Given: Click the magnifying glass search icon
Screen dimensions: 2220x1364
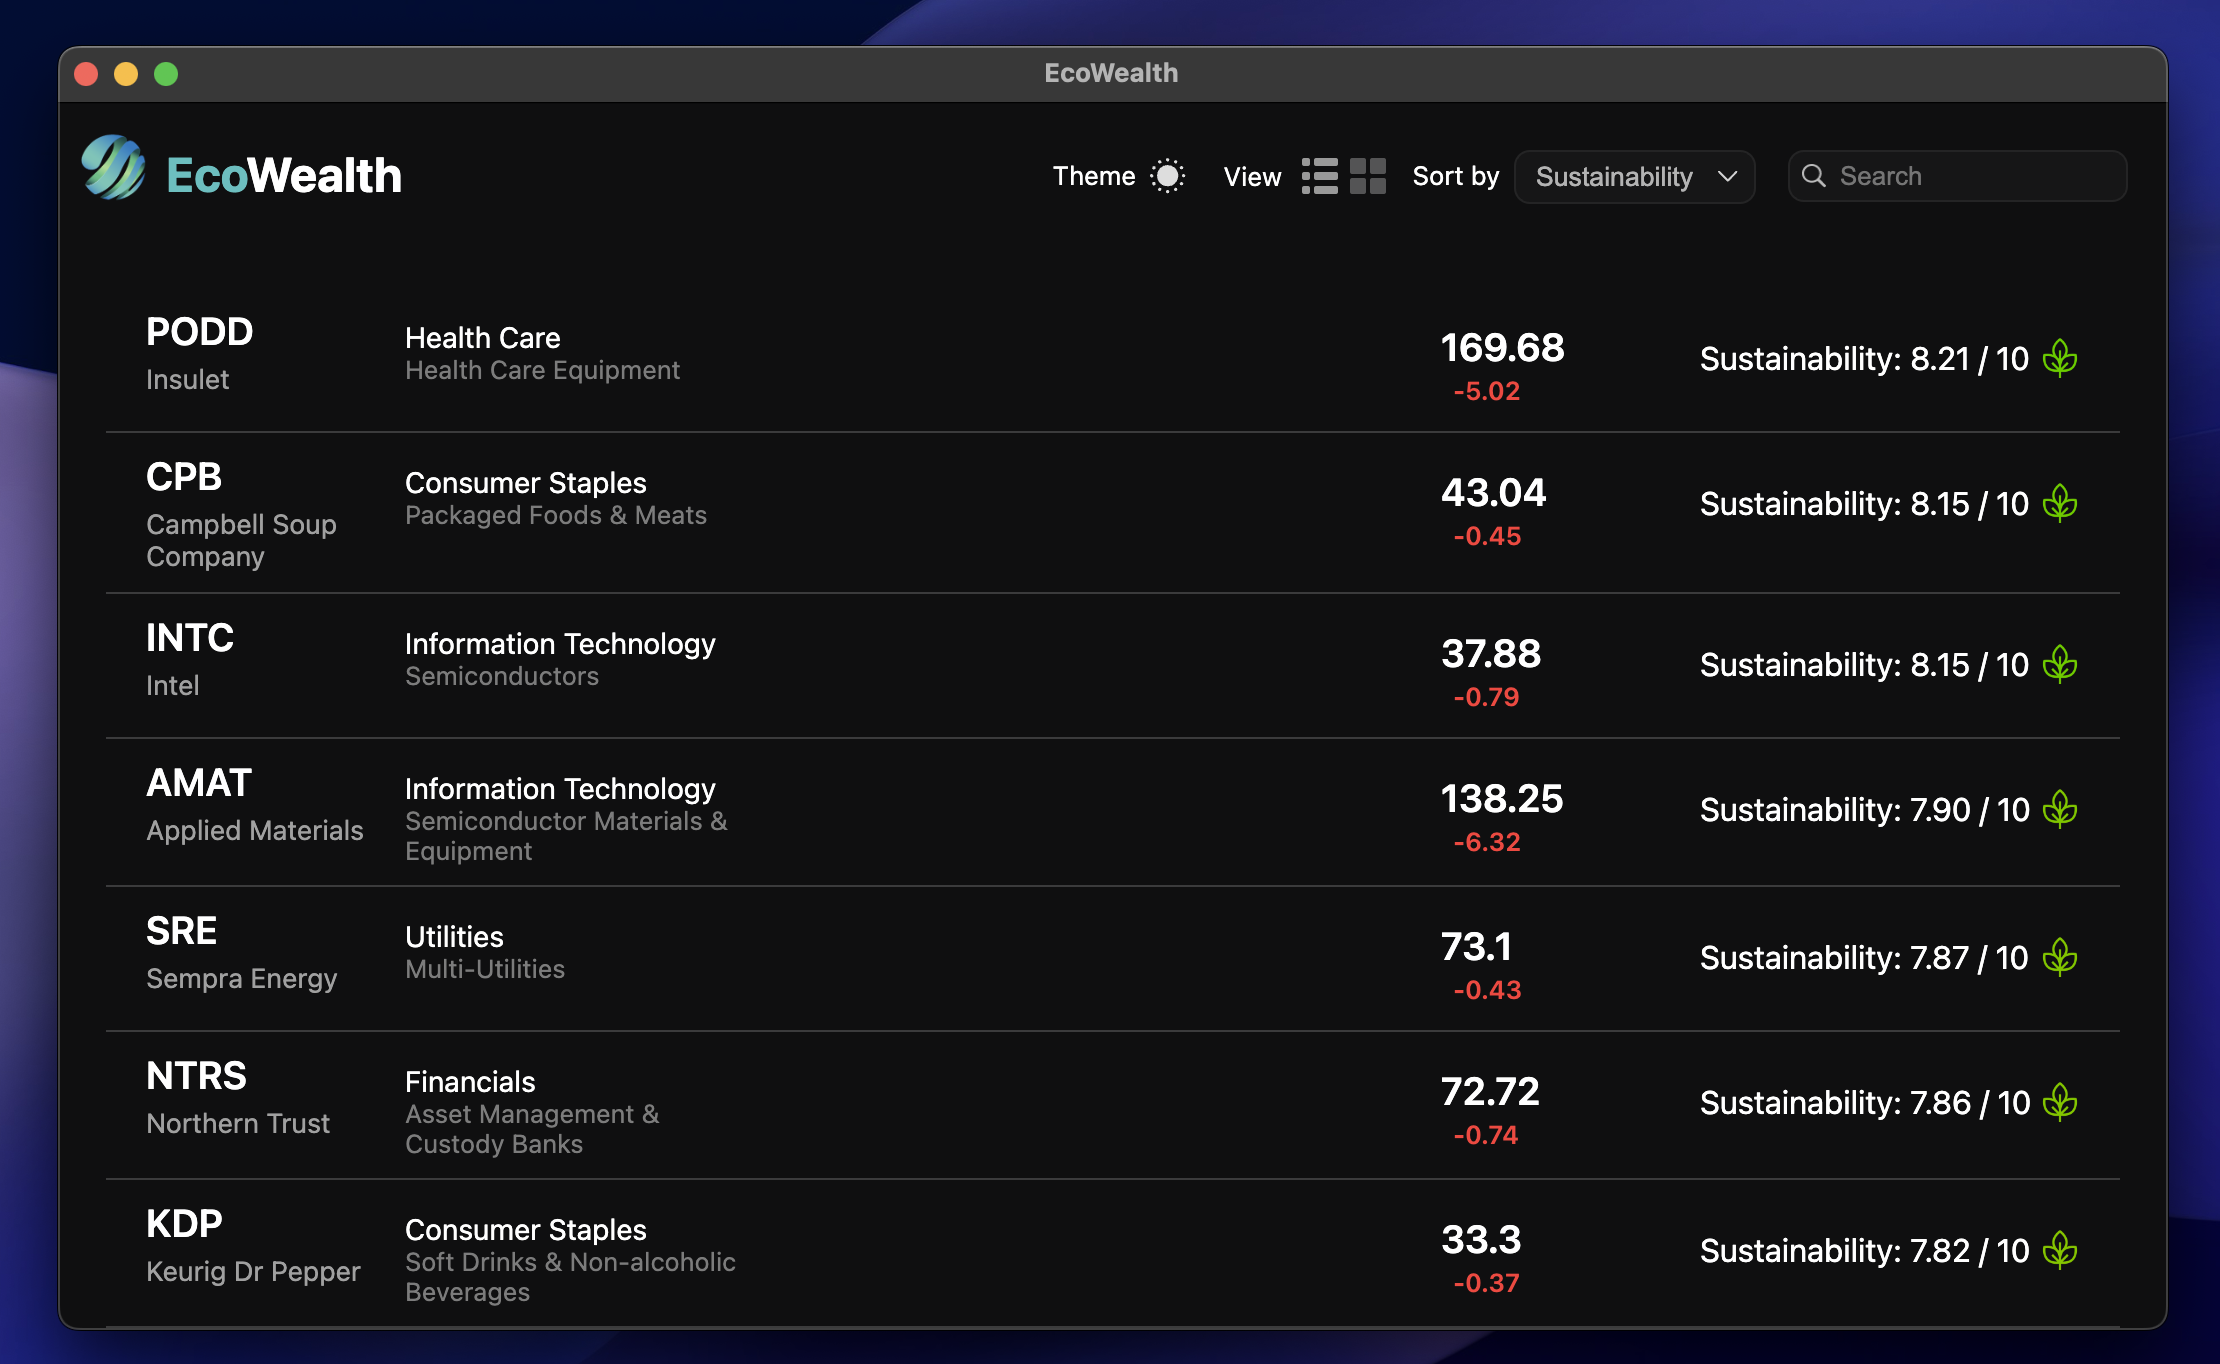Looking at the screenshot, I should click(1813, 176).
